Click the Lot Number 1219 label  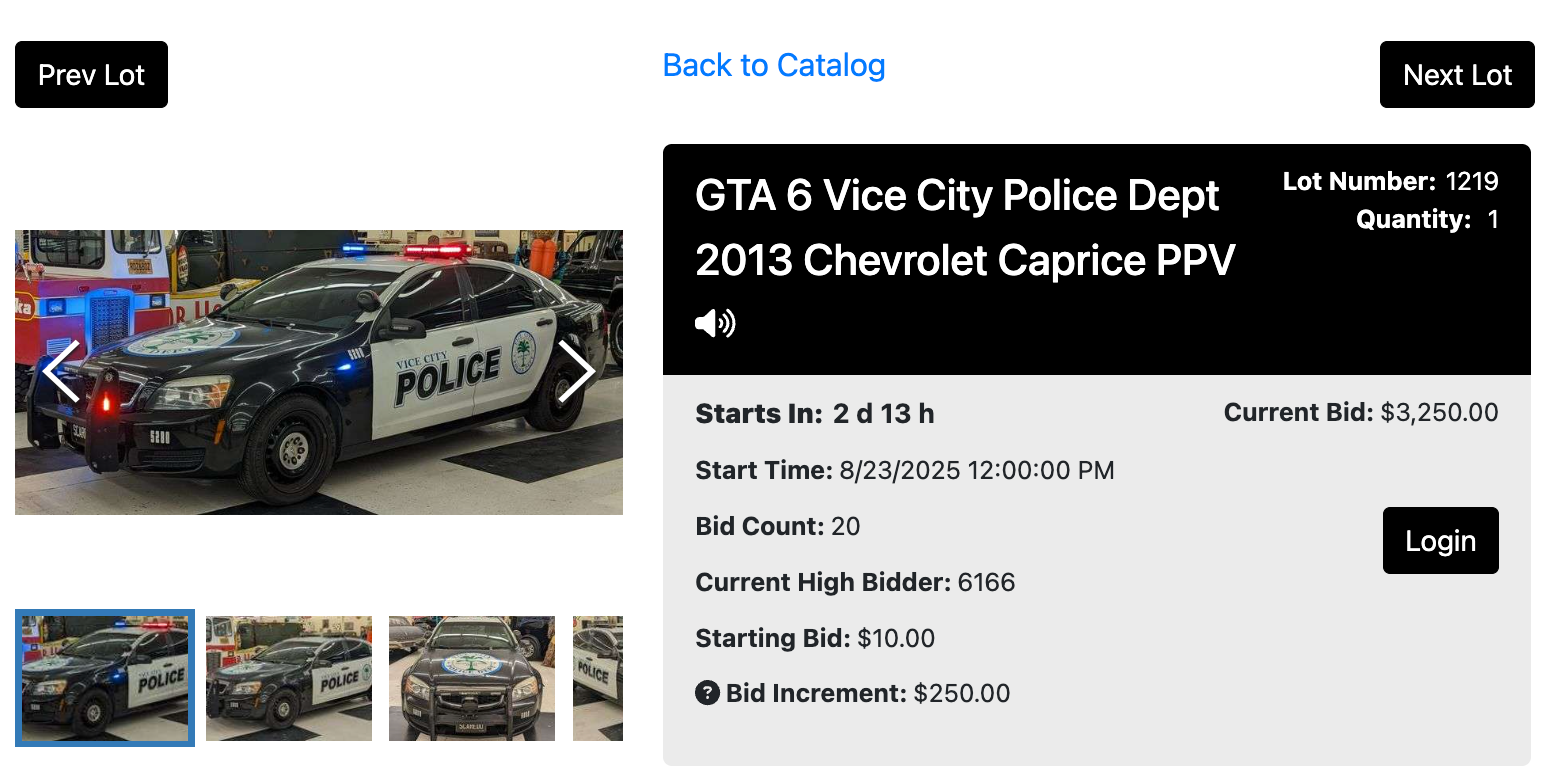click(1390, 181)
